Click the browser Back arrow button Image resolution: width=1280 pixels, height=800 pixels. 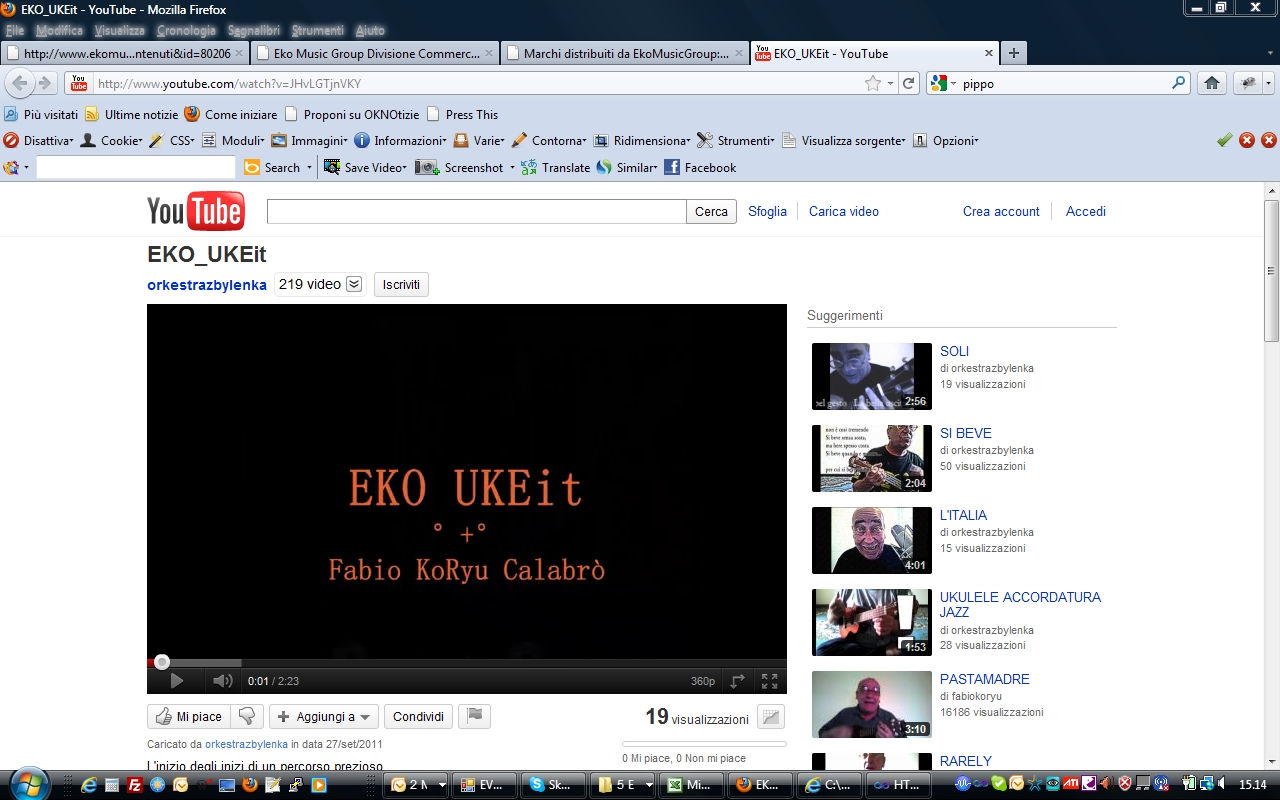point(21,83)
